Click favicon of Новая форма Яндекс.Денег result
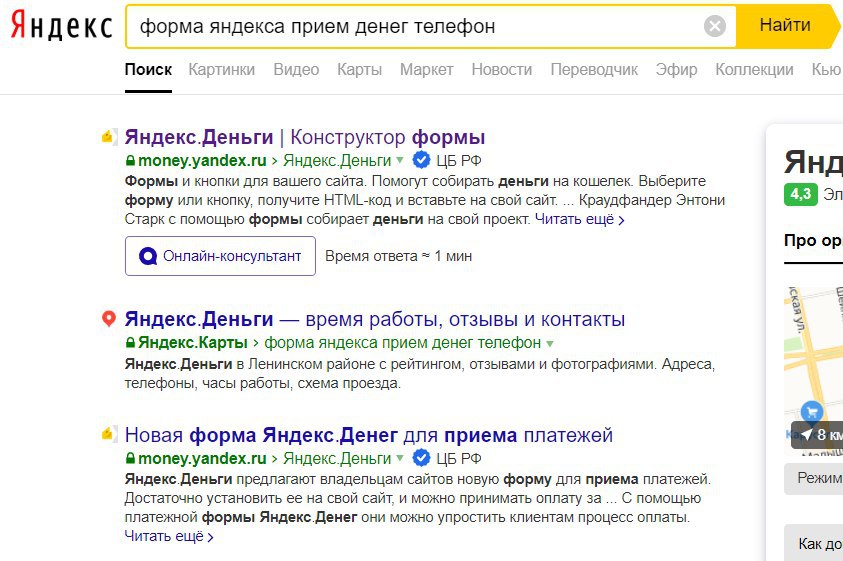The height and width of the screenshot is (561, 843). [109, 435]
